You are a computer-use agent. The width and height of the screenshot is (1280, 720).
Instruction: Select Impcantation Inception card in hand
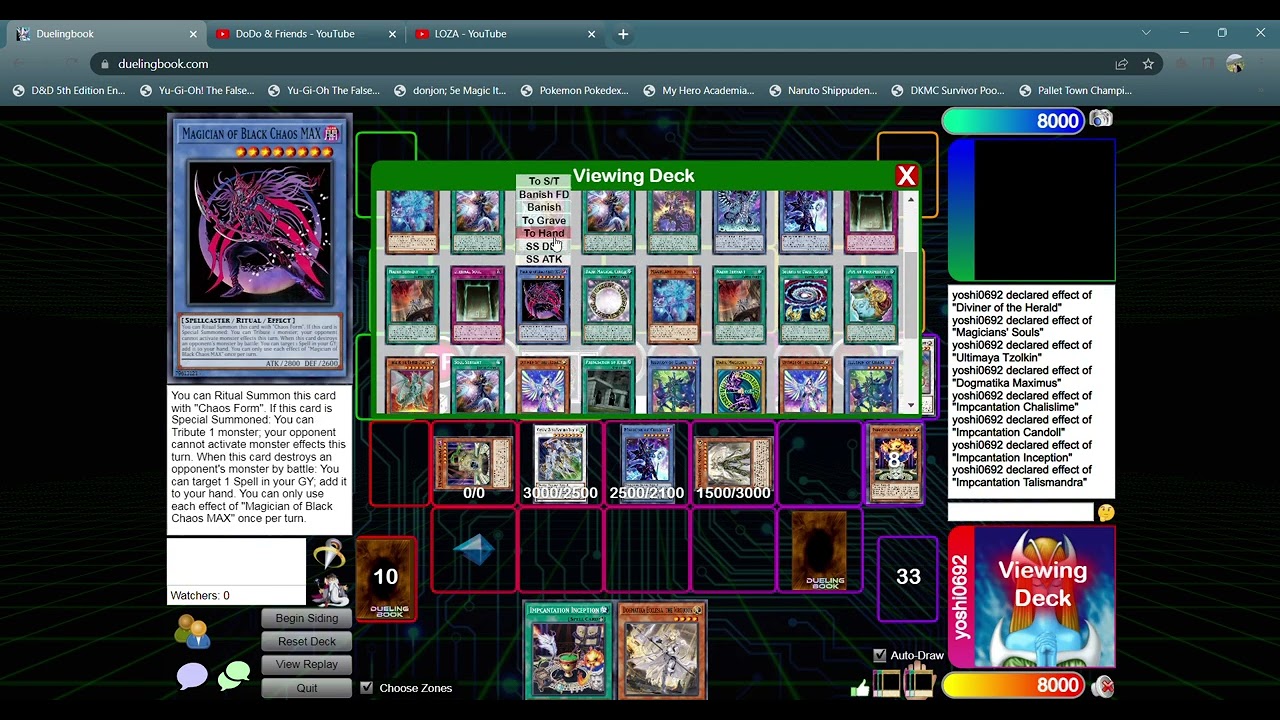568,651
